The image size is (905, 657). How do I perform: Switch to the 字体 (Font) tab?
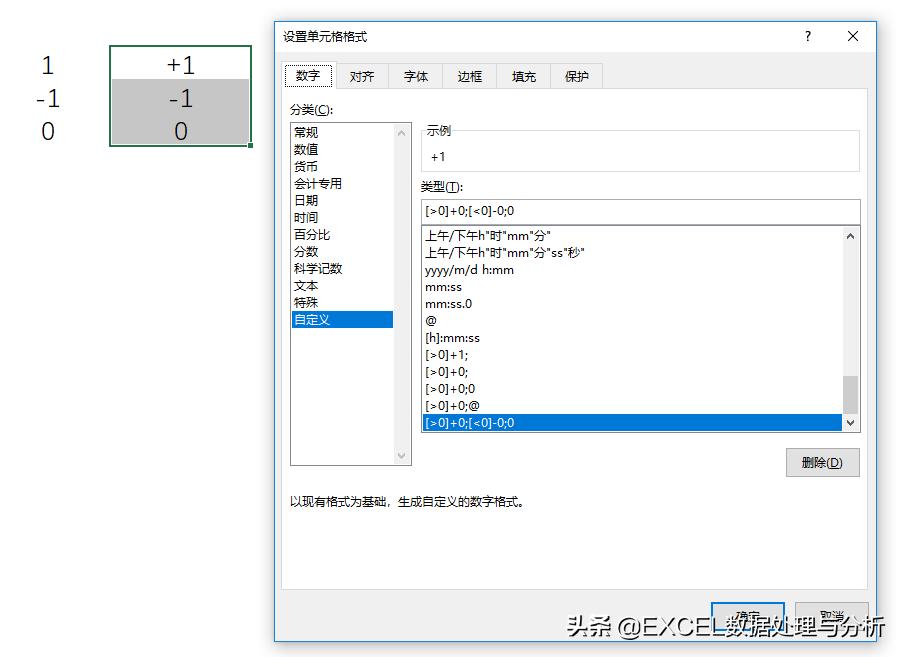pos(416,75)
